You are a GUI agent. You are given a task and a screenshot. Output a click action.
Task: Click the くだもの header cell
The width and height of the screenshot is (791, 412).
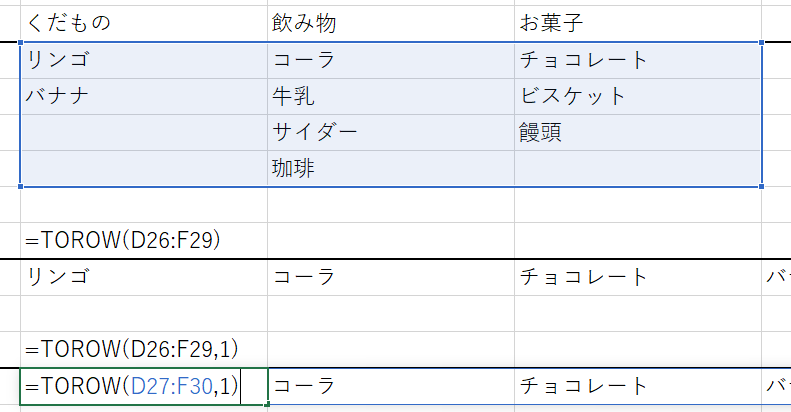[70, 22]
